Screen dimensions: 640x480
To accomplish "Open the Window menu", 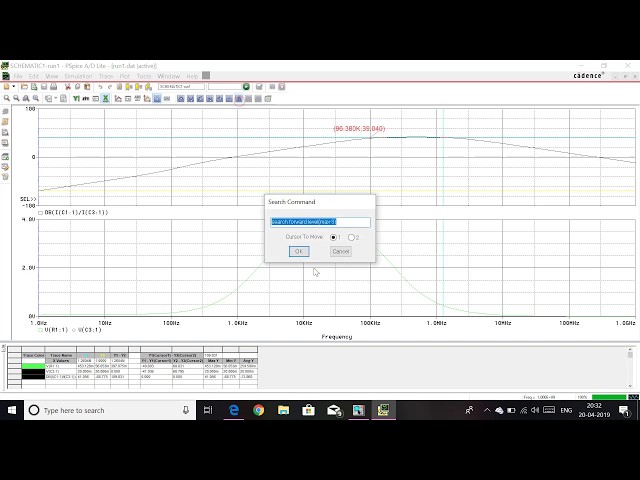I will point(169,76).
